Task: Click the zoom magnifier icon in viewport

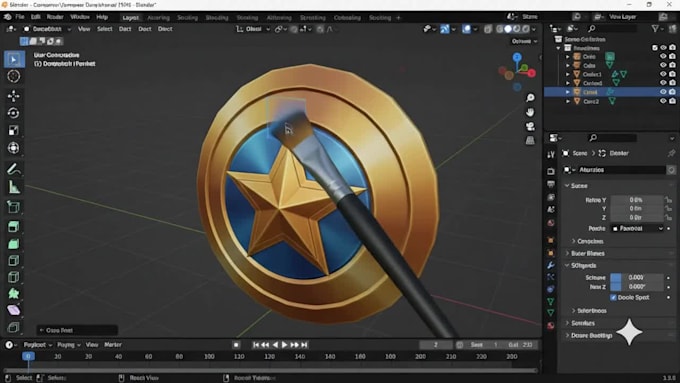Action: pos(530,98)
